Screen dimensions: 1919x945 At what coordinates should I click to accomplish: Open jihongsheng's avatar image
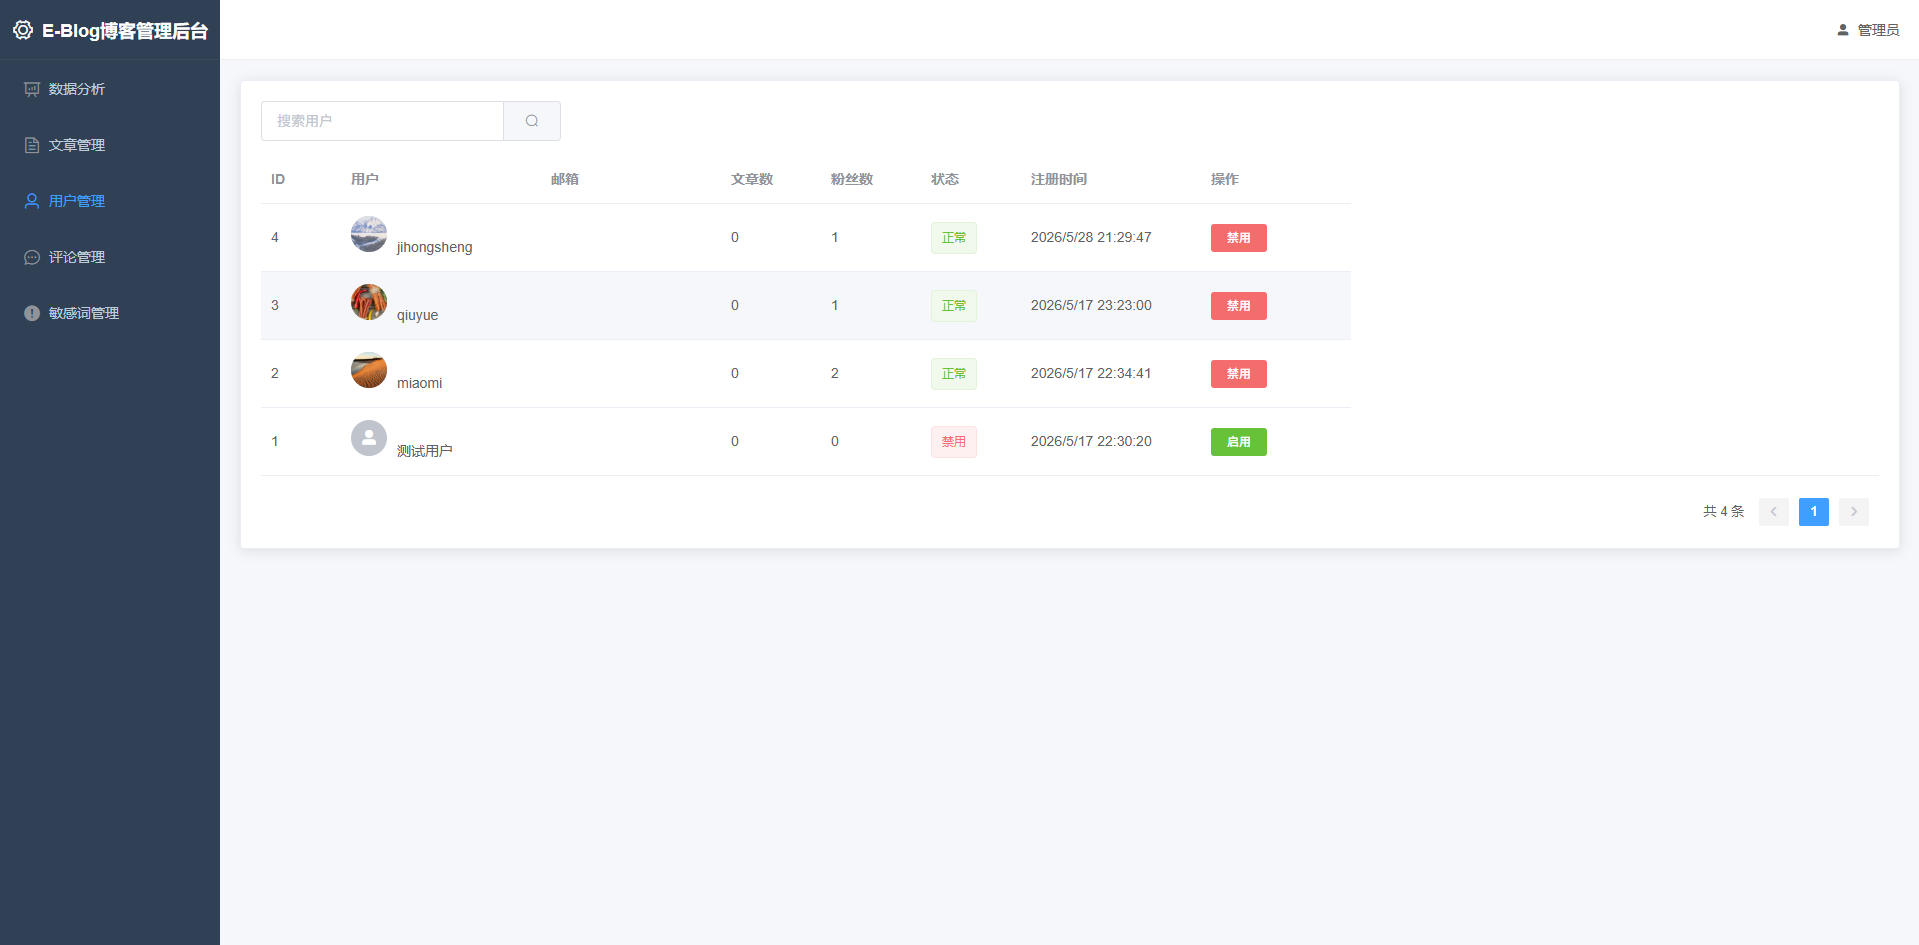pyautogui.click(x=369, y=234)
